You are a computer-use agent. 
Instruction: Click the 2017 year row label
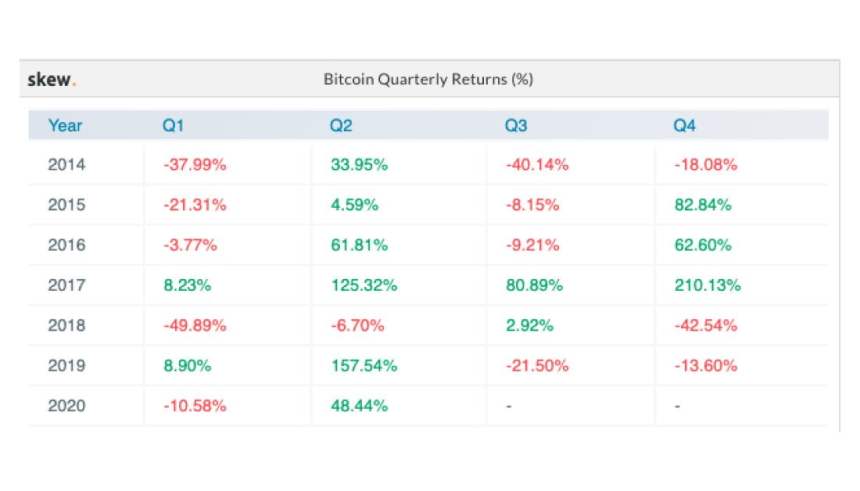click(67, 285)
